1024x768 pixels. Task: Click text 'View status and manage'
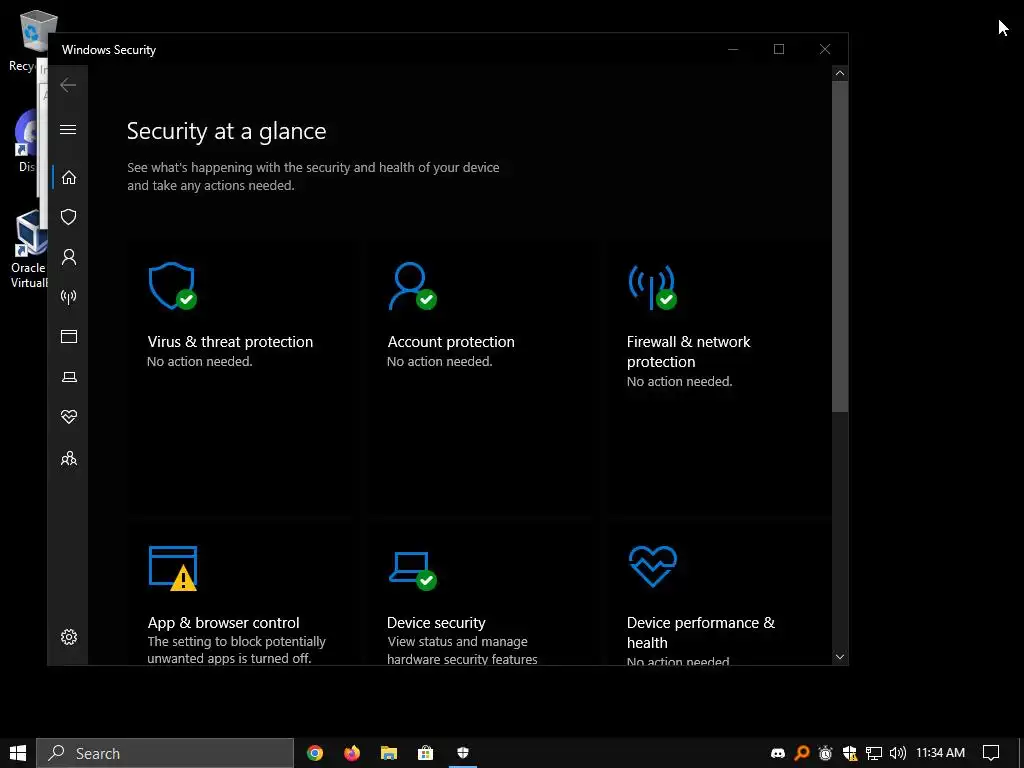point(457,641)
